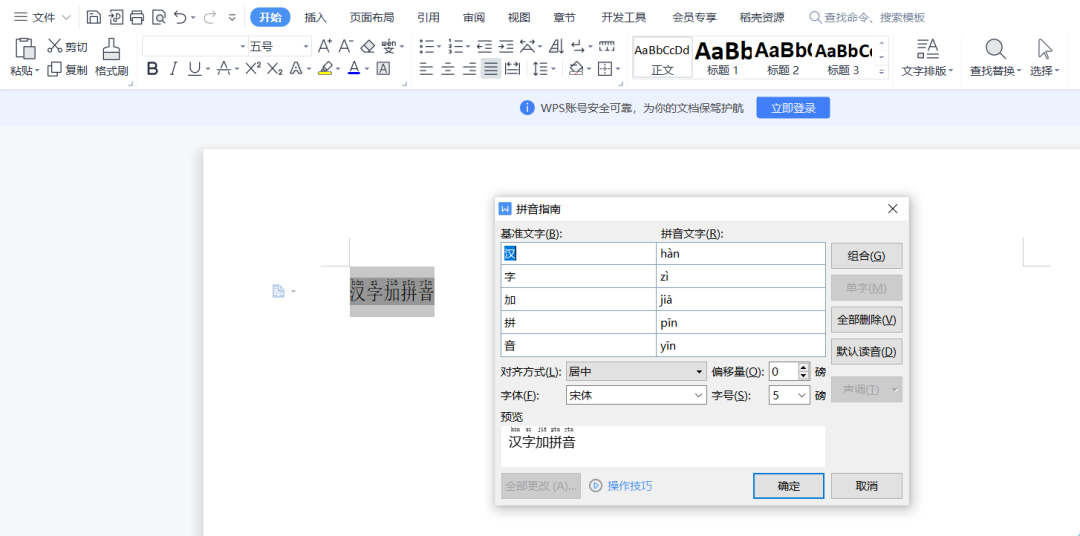Toggle Character border icon
This screenshot has width=1080, height=536.
coord(383,69)
